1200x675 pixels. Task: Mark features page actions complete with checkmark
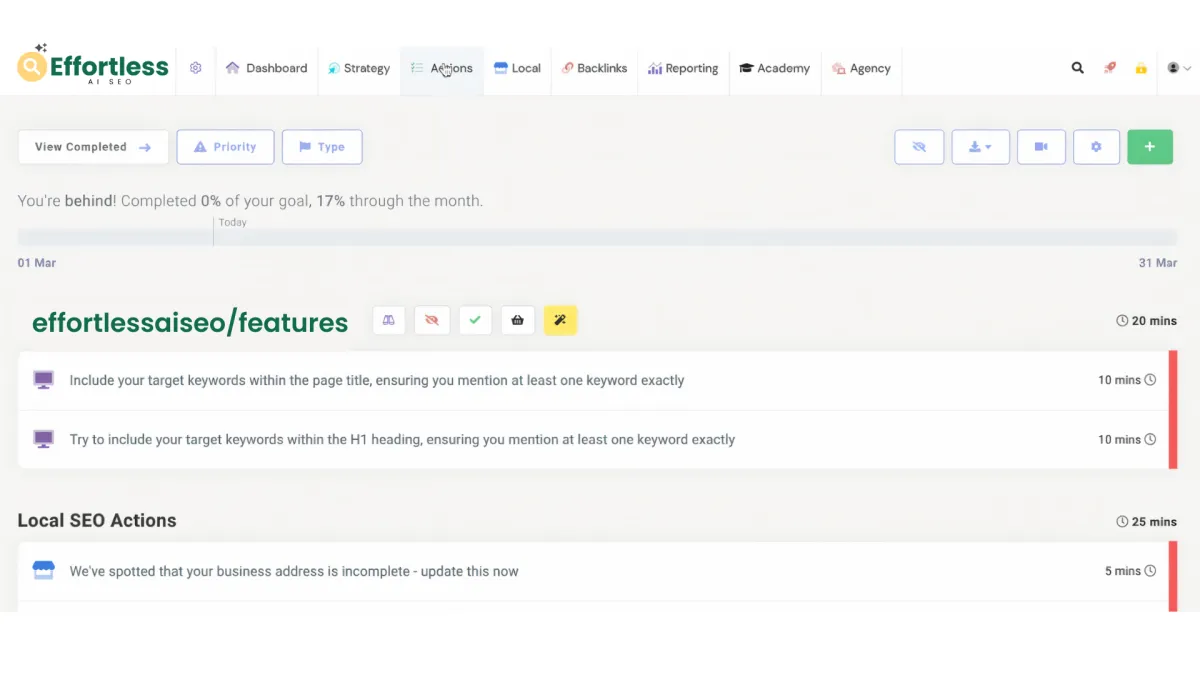475,320
